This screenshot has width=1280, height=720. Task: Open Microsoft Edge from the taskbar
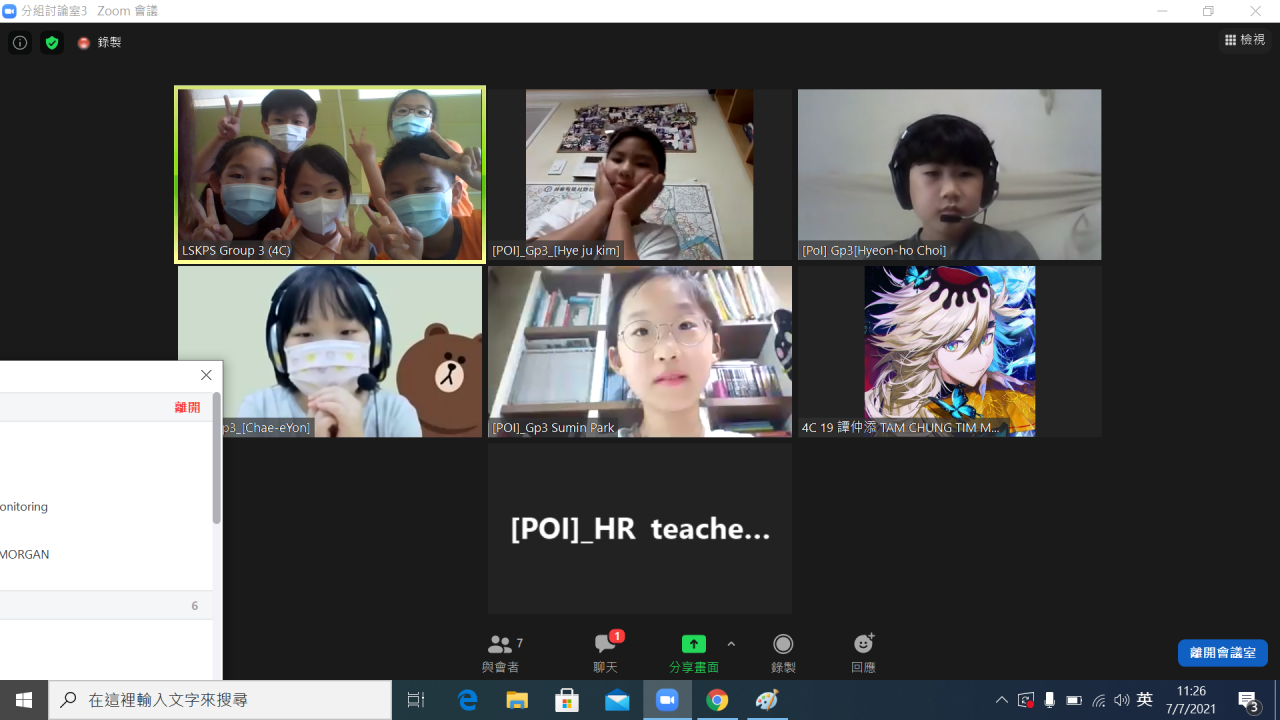[x=467, y=700]
